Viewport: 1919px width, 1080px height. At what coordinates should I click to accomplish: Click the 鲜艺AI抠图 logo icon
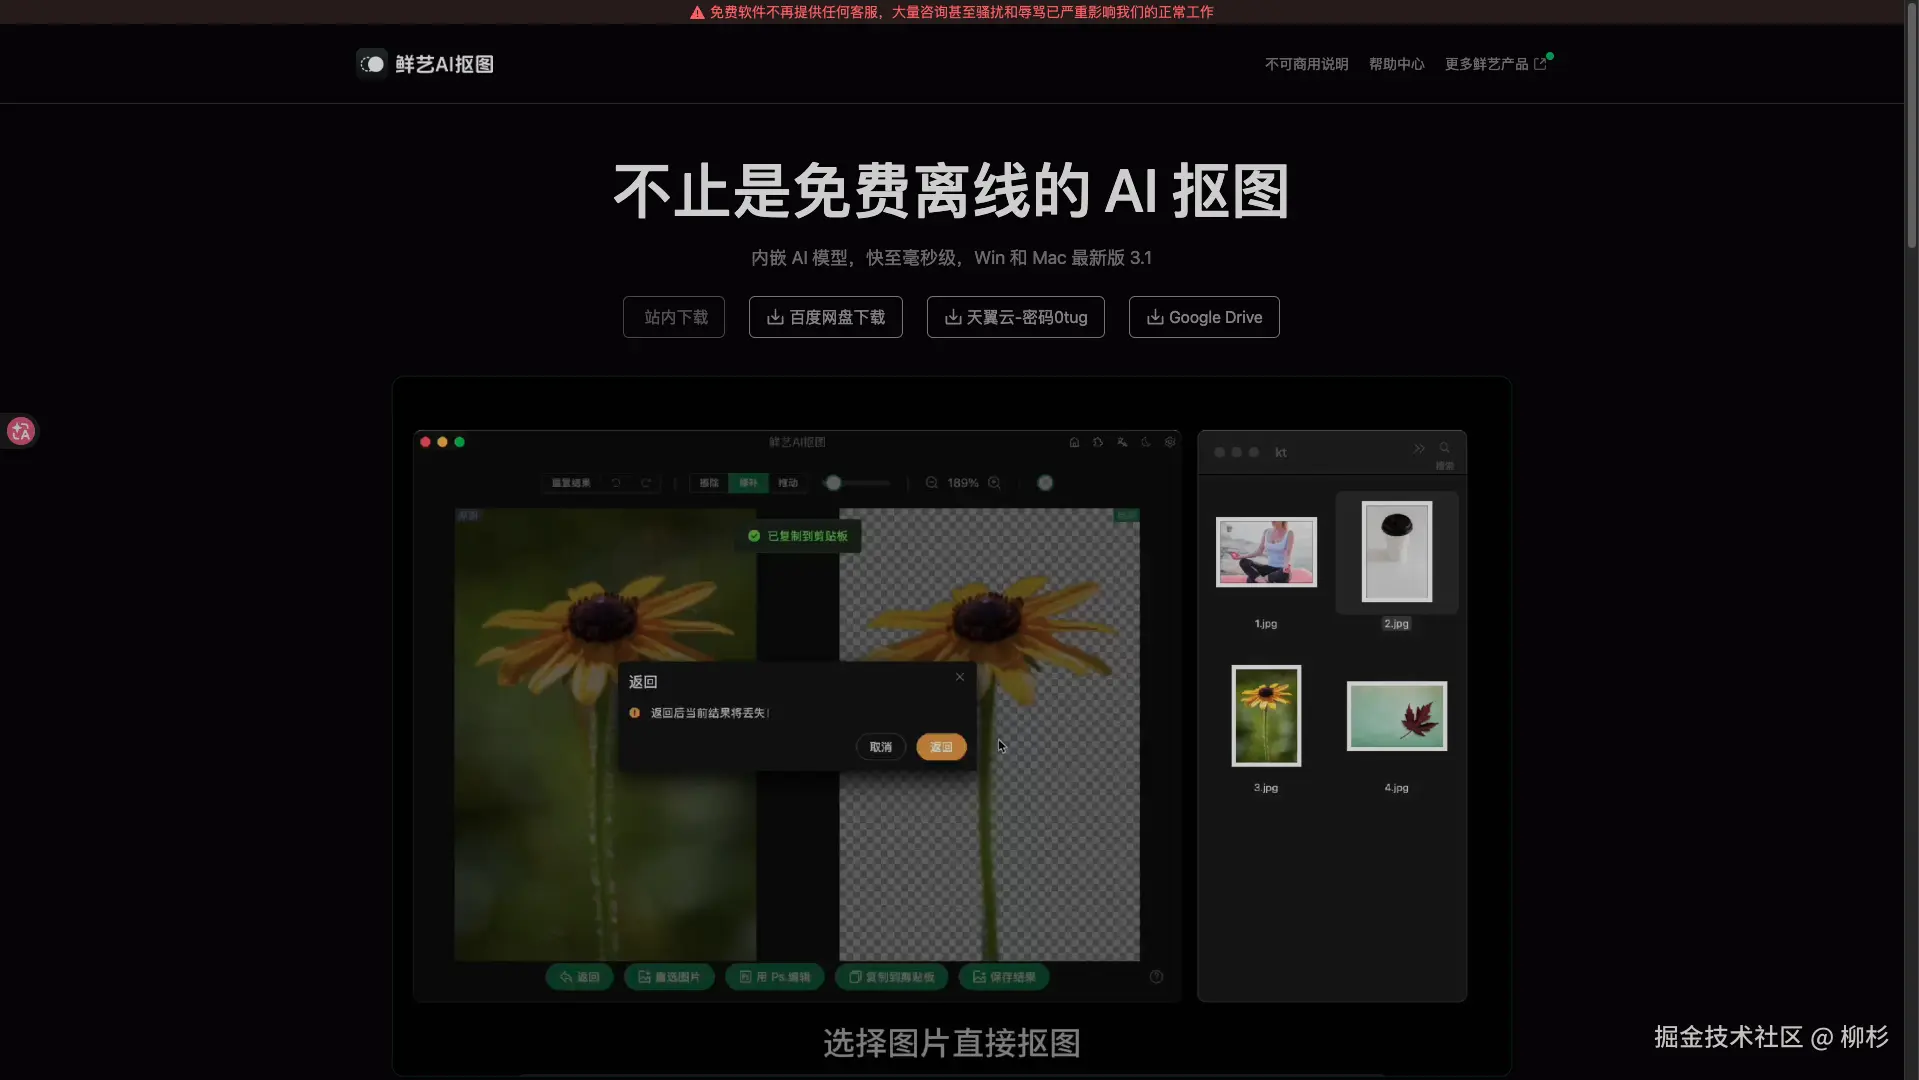tap(372, 64)
